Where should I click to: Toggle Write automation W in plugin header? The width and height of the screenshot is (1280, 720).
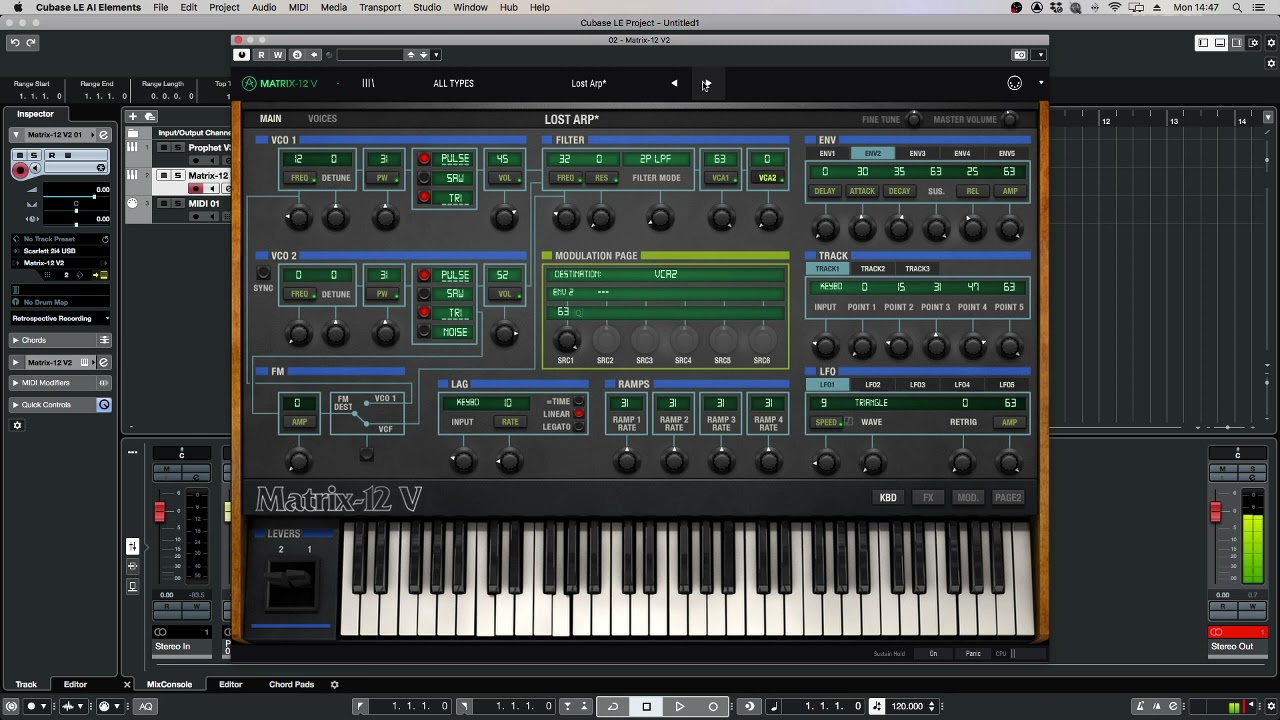[278, 55]
